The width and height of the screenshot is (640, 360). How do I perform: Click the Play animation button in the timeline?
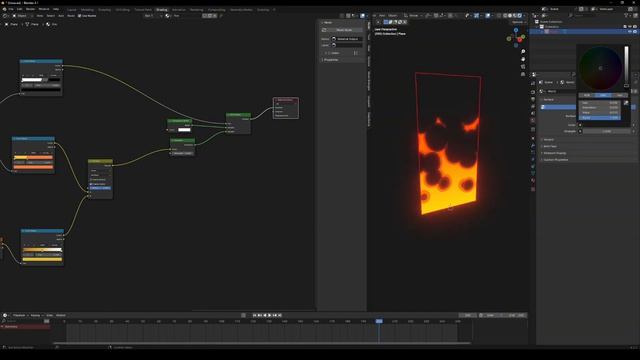click(269, 315)
